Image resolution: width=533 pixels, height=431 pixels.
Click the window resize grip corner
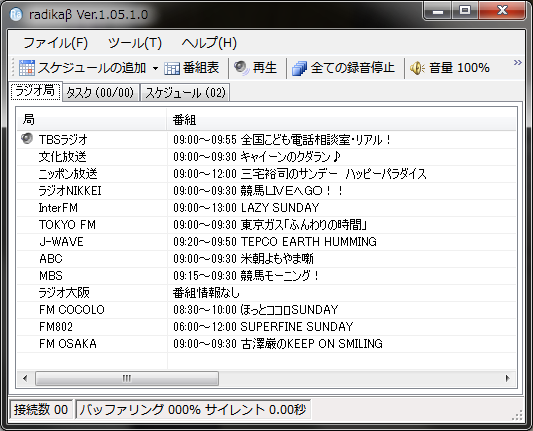(517, 415)
